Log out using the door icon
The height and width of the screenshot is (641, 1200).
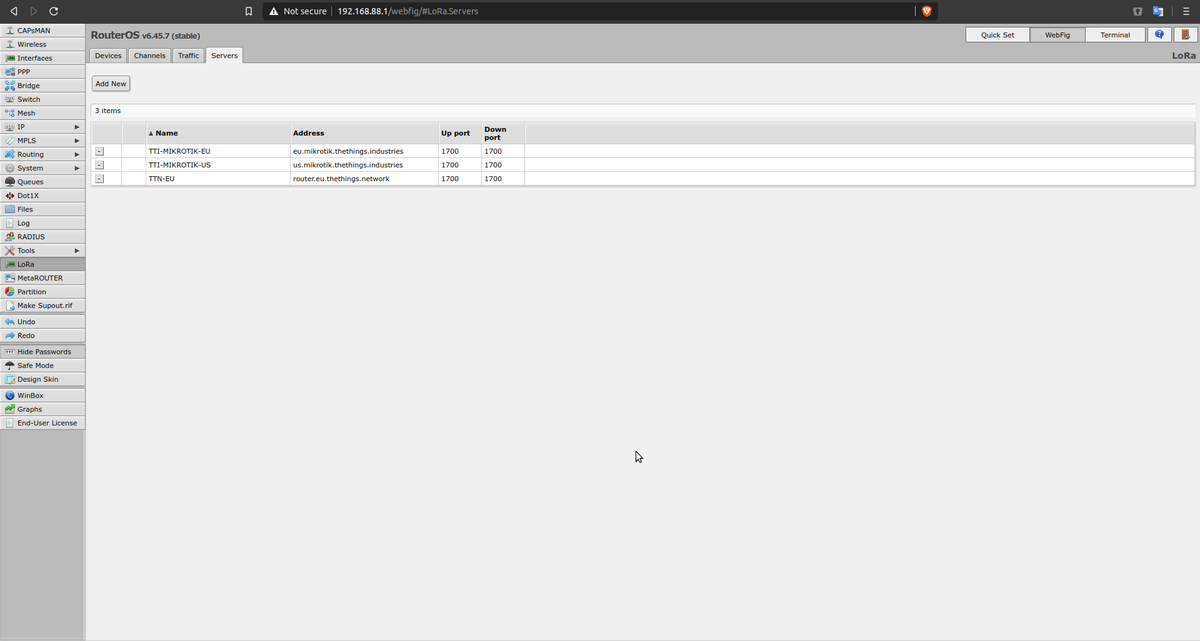click(x=1185, y=35)
